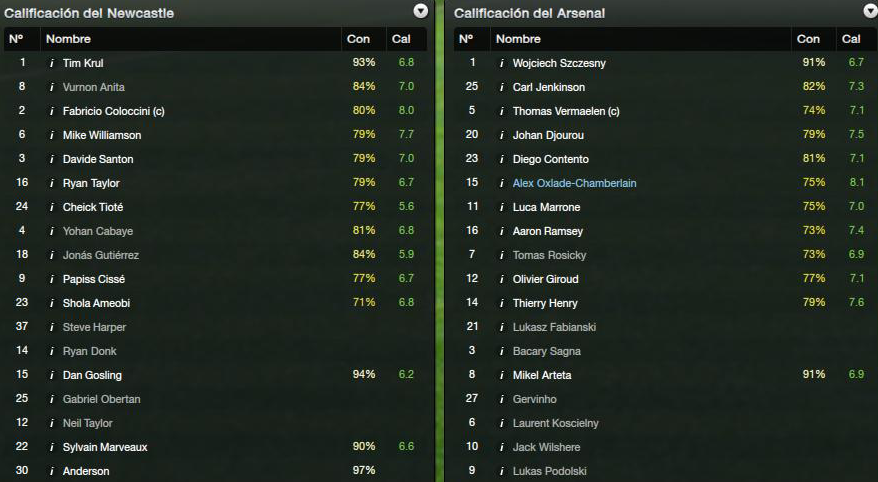
Task: Open info icon for Thierry Henry
Action: [x=502, y=303]
